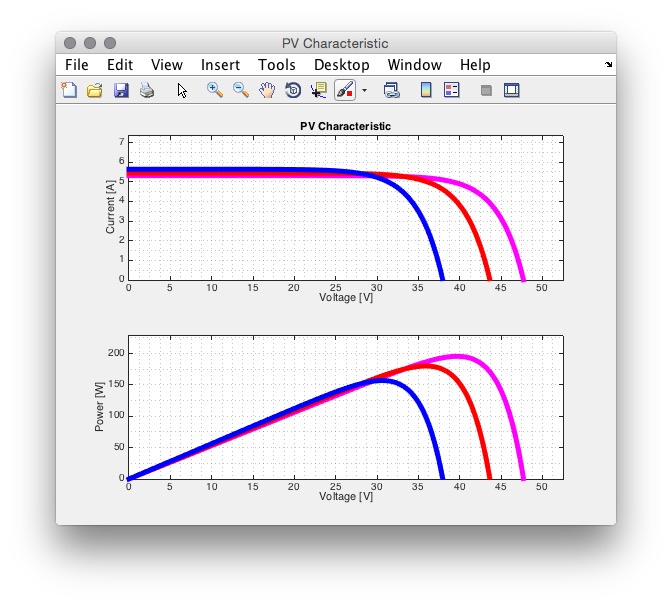
Task: Select the Edit Plot arrow tool
Action: 182,90
